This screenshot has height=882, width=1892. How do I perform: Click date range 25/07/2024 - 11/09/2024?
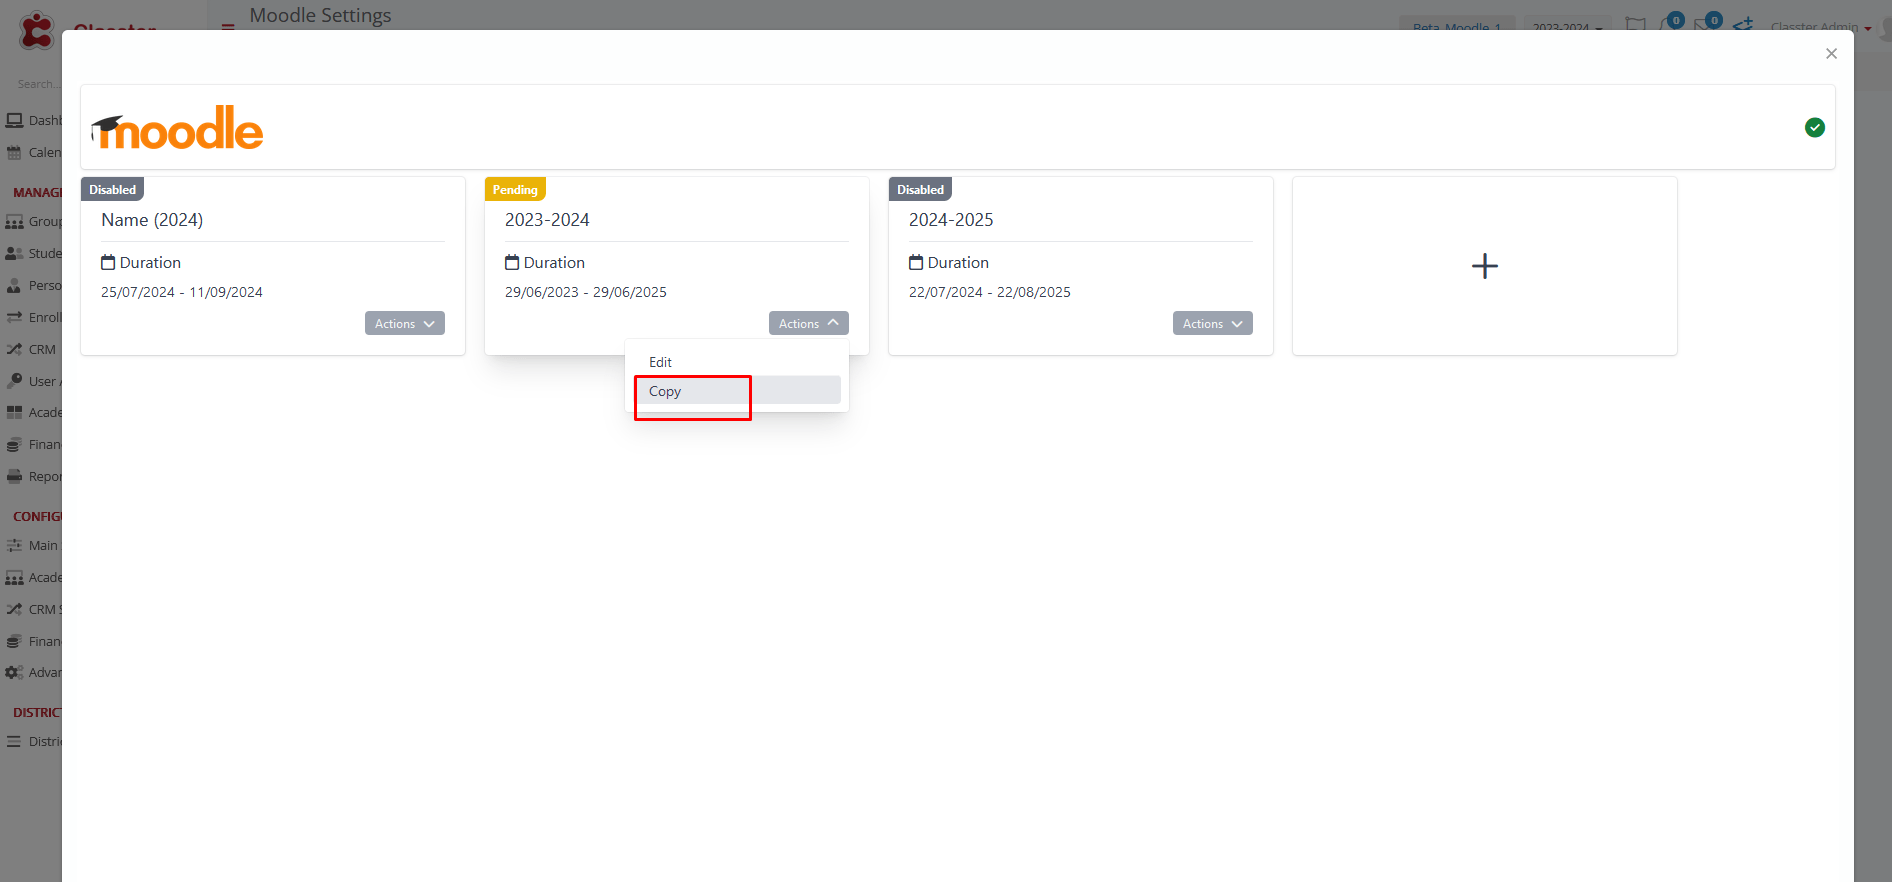point(182,292)
